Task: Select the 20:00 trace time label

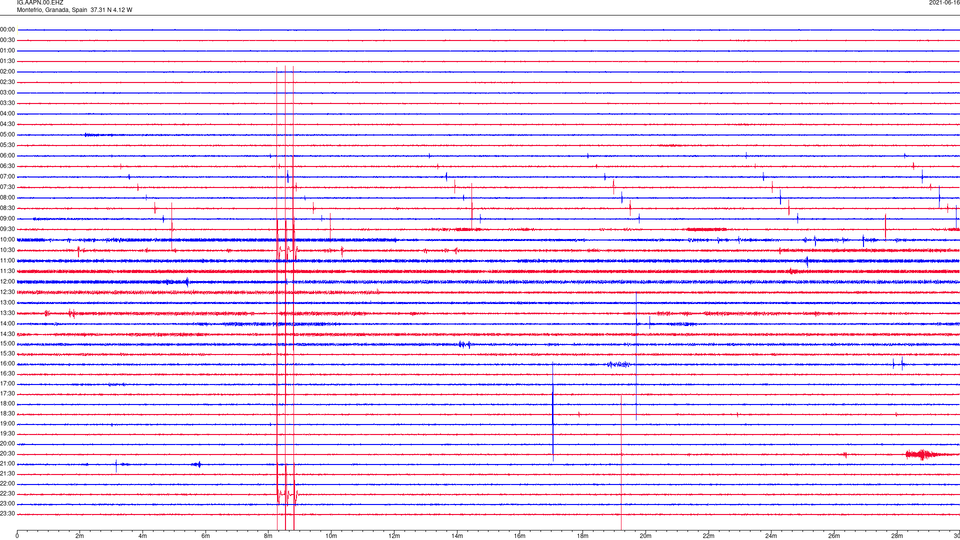Action: [x=7, y=443]
